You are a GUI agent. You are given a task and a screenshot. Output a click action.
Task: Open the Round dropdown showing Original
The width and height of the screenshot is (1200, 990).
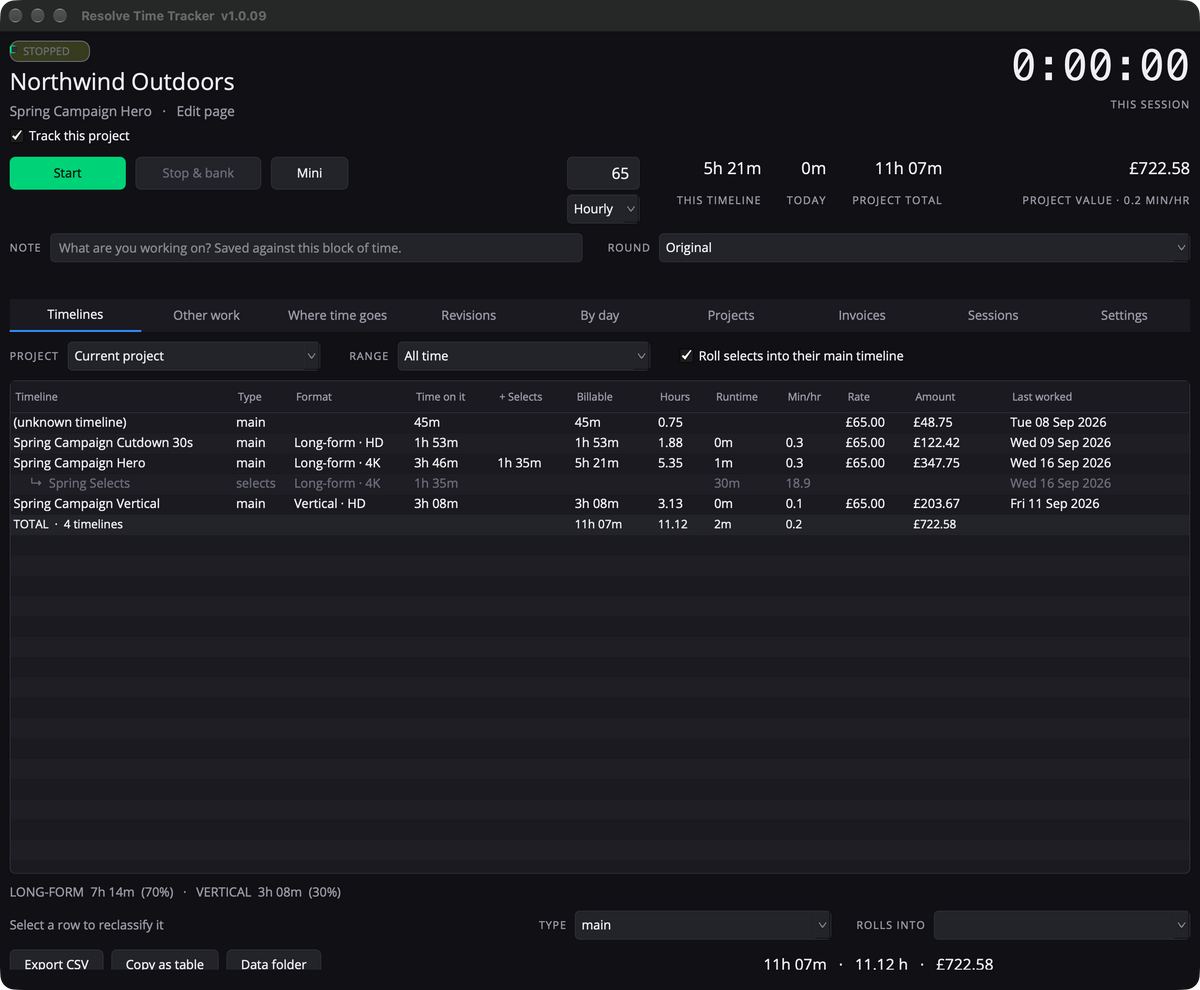pos(924,248)
